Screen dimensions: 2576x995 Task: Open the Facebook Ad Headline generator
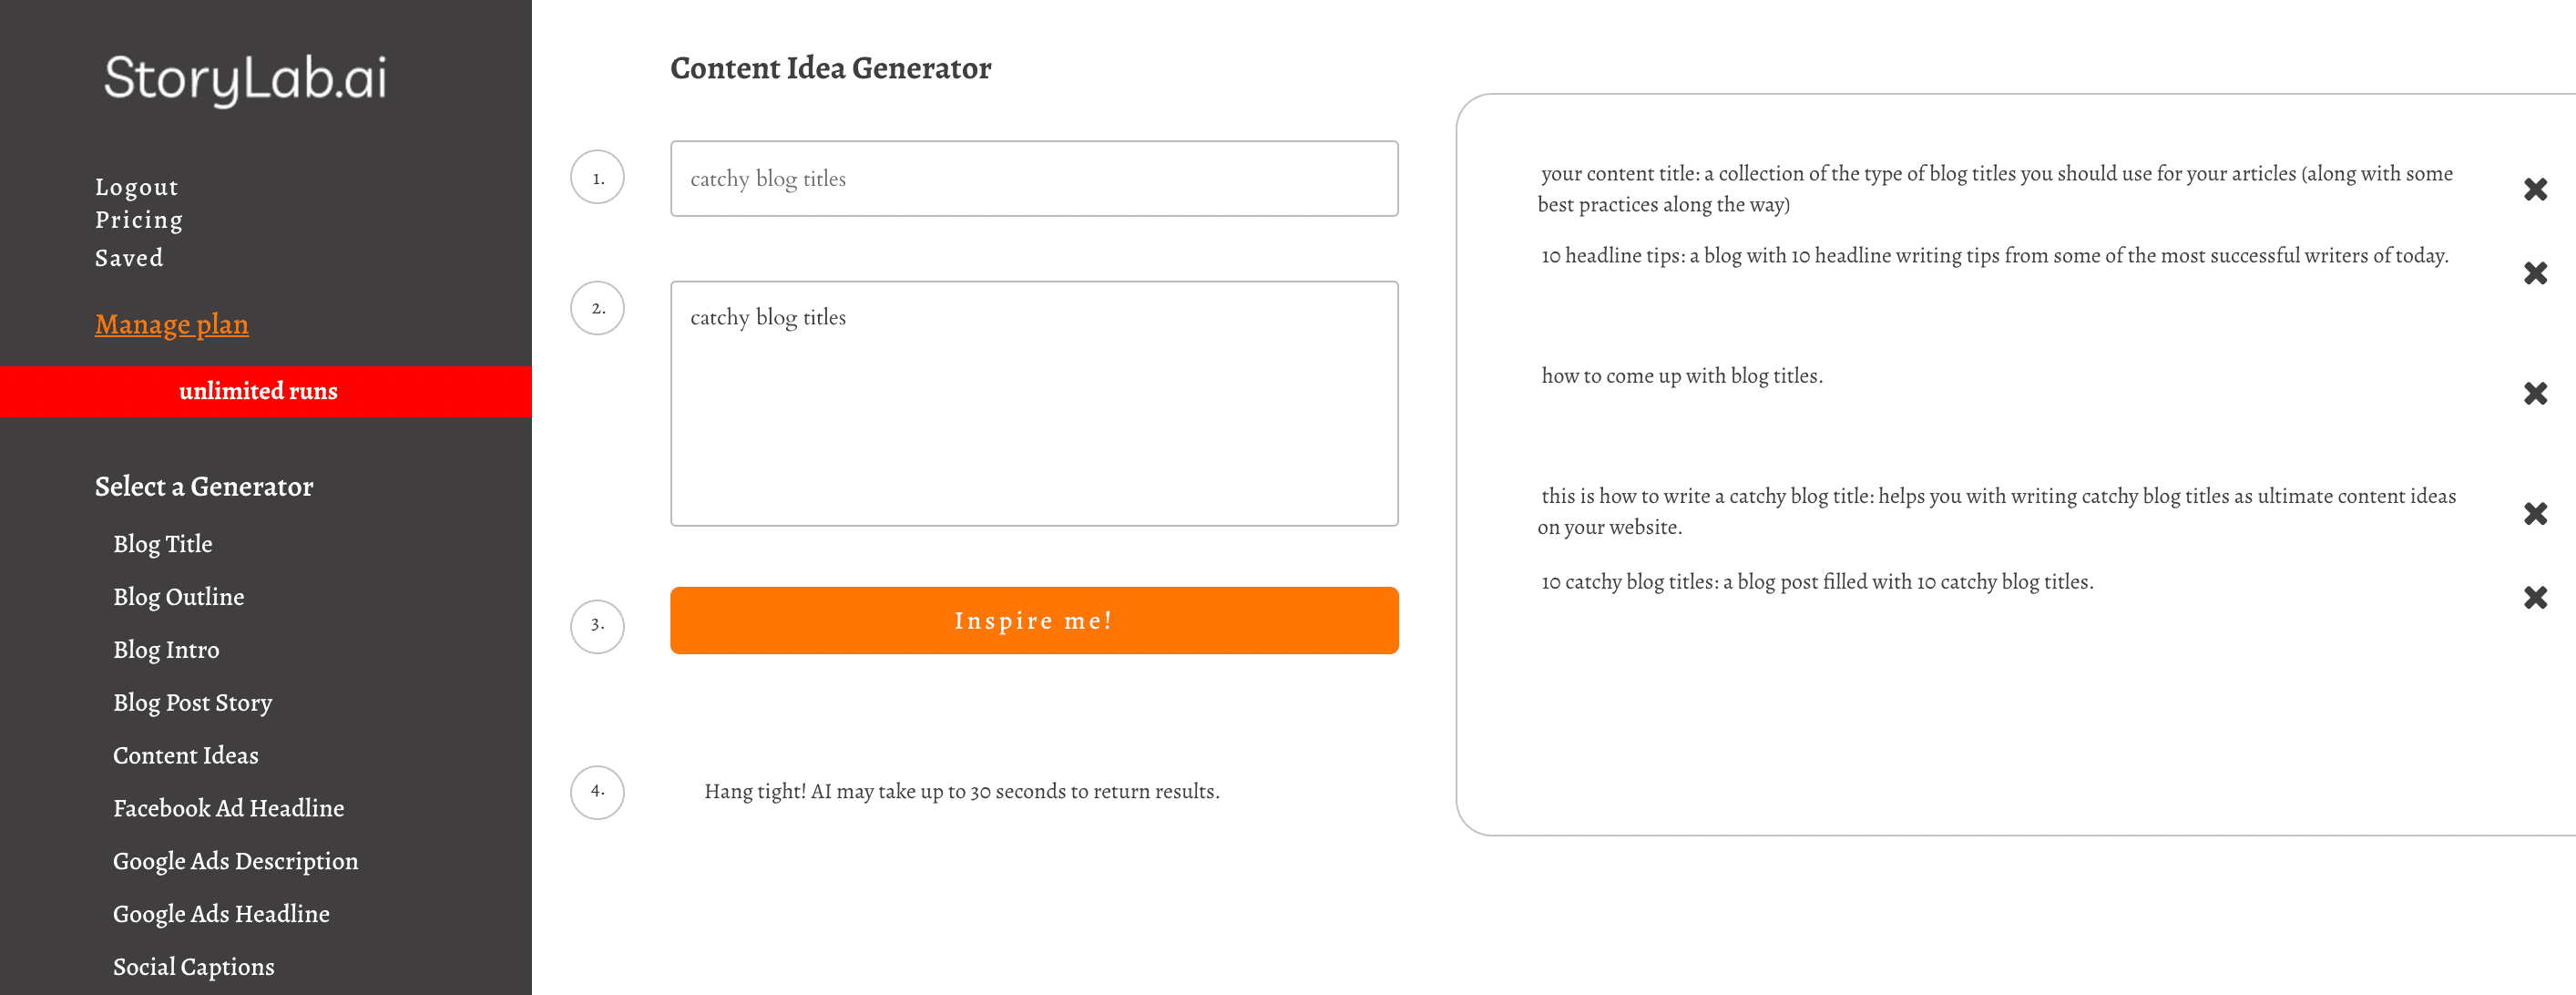pos(229,807)
